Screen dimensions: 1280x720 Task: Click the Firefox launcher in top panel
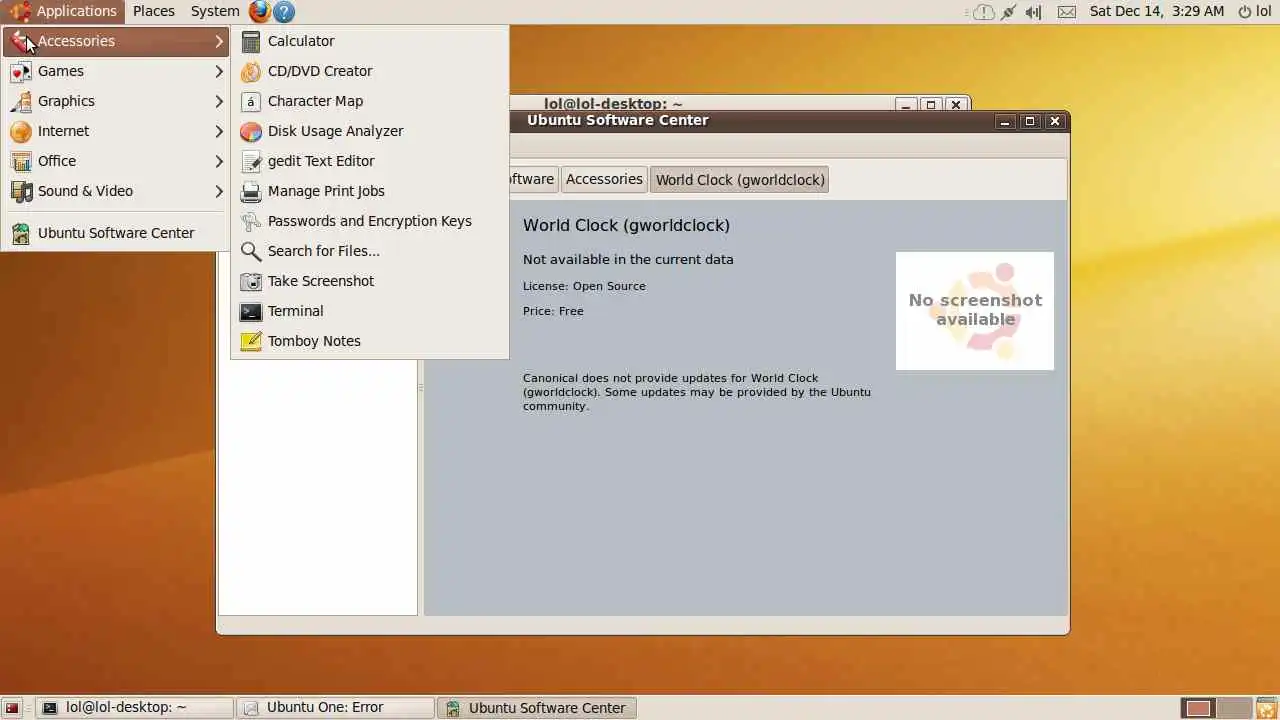tap(260, 11)
